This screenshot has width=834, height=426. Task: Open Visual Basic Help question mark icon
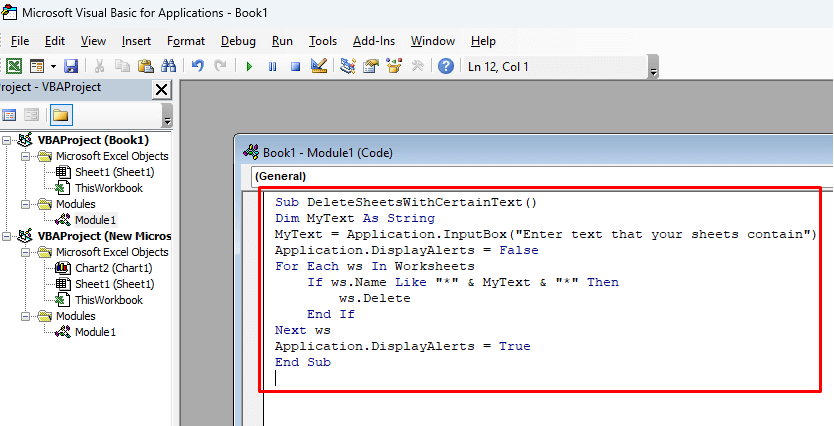click(446, 66)
